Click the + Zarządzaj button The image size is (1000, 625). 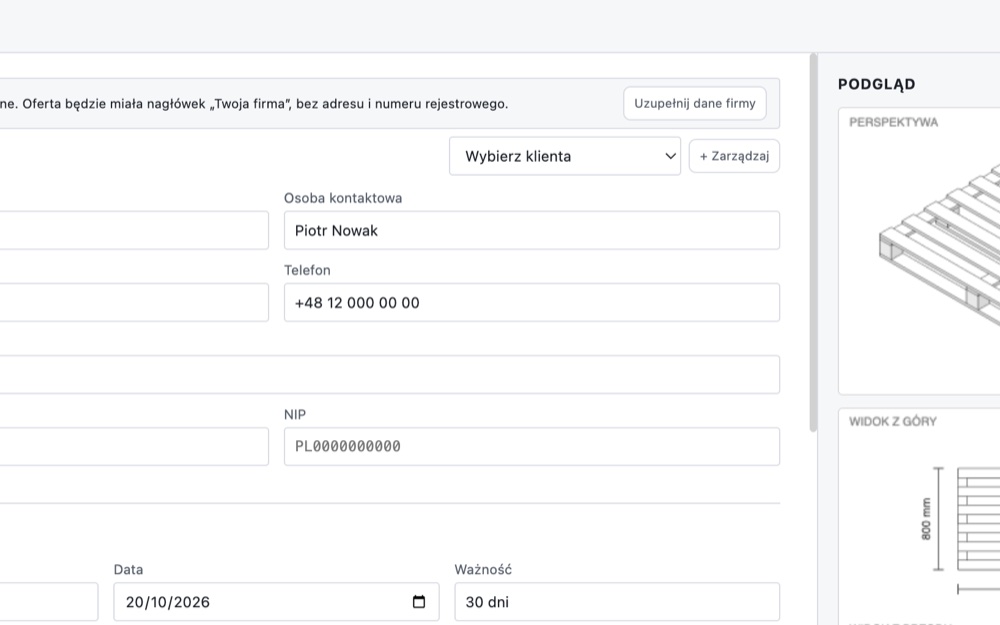click(734, 156)
